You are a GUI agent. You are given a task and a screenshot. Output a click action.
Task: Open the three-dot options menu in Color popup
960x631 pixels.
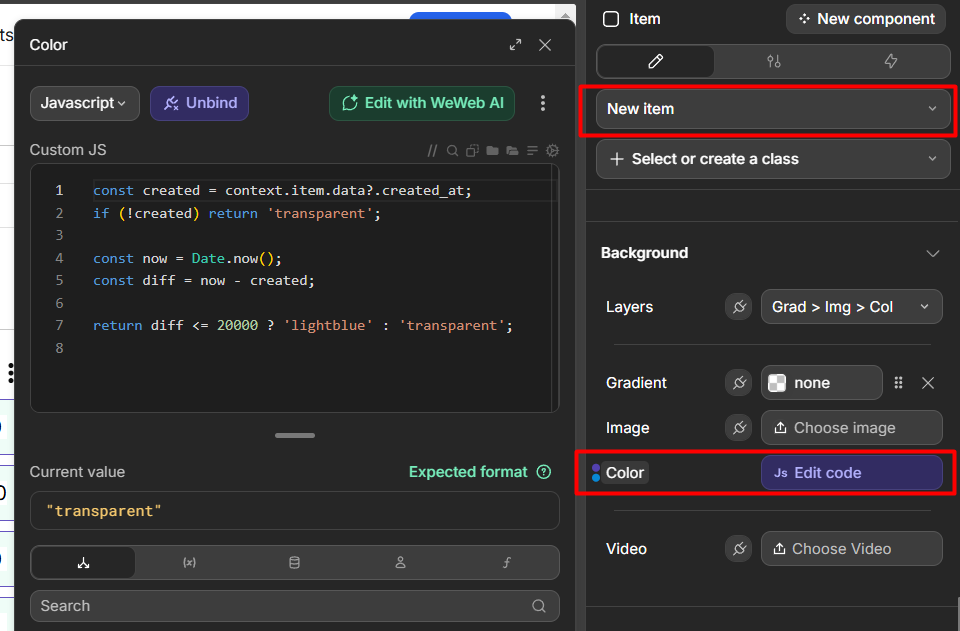point(542,103)
